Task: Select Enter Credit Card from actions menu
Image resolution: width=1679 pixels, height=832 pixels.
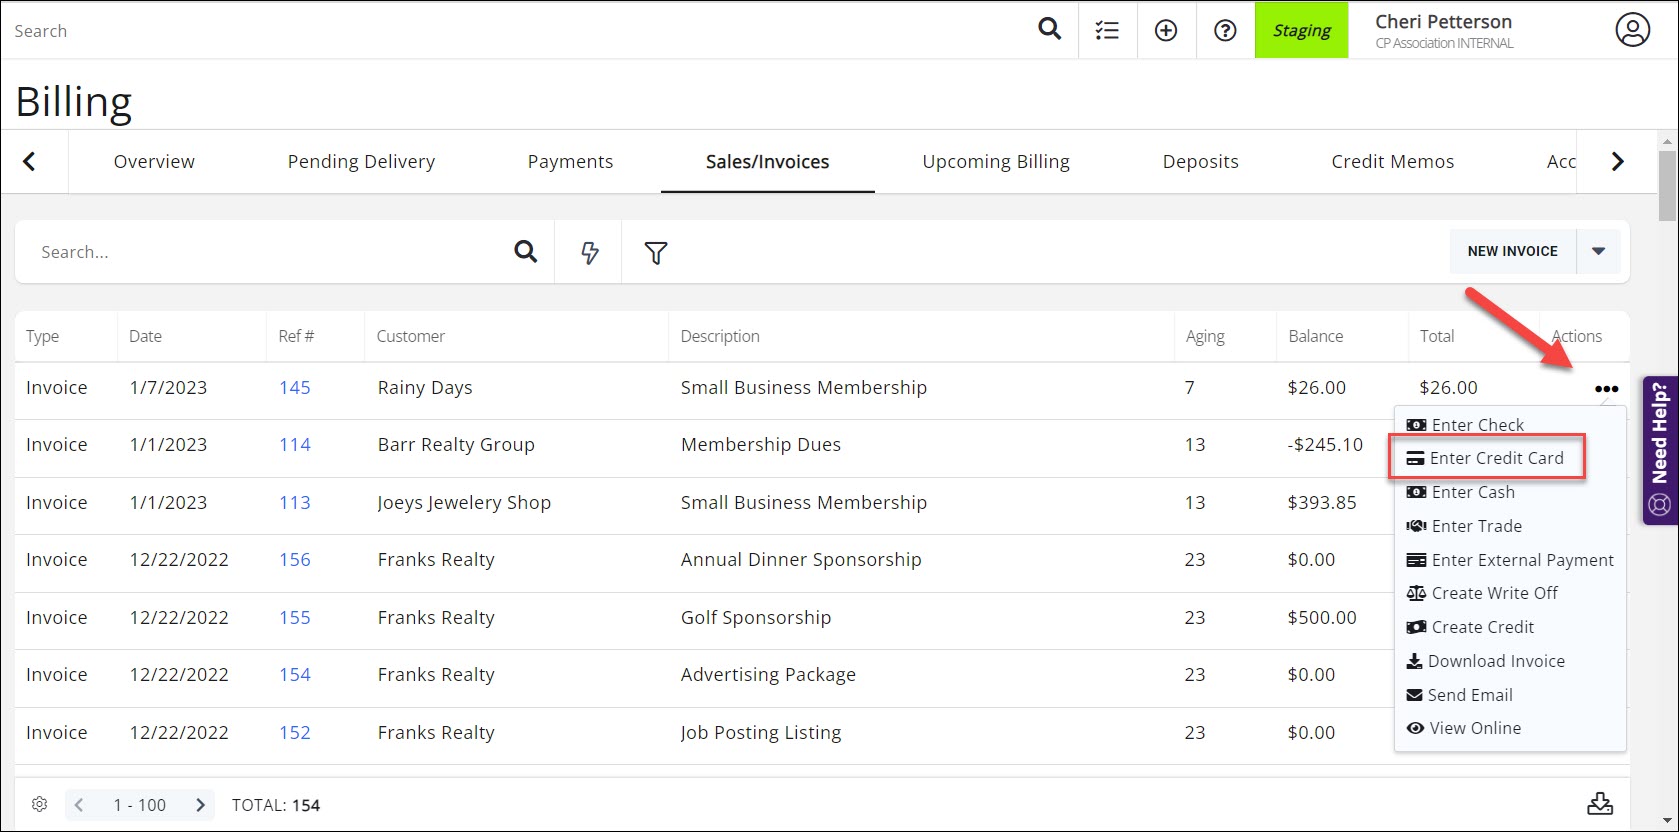Action: click(x=1496, y=458)
